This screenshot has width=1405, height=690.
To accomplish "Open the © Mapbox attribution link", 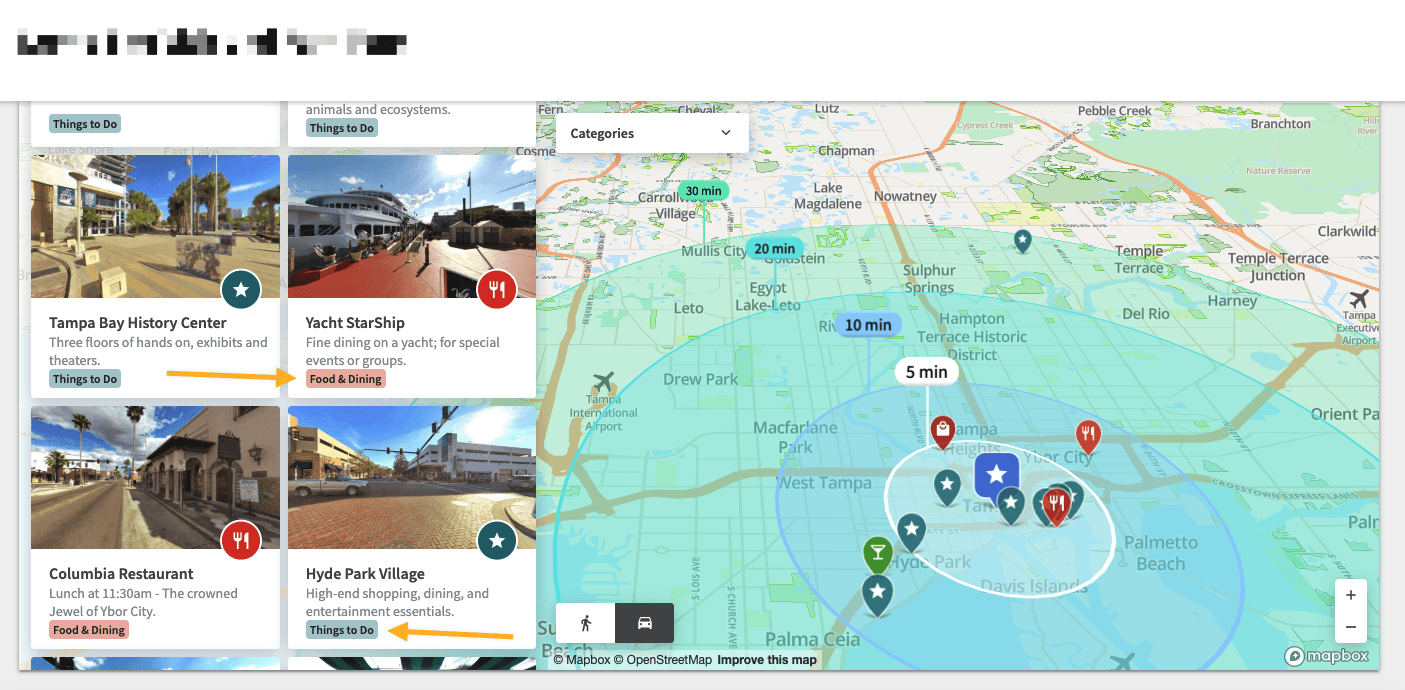I will coord(580,659).
